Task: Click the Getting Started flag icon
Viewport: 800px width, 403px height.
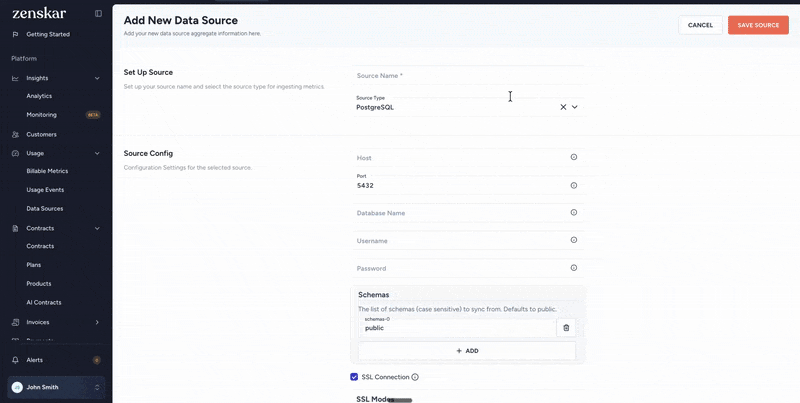Action: 15,34
